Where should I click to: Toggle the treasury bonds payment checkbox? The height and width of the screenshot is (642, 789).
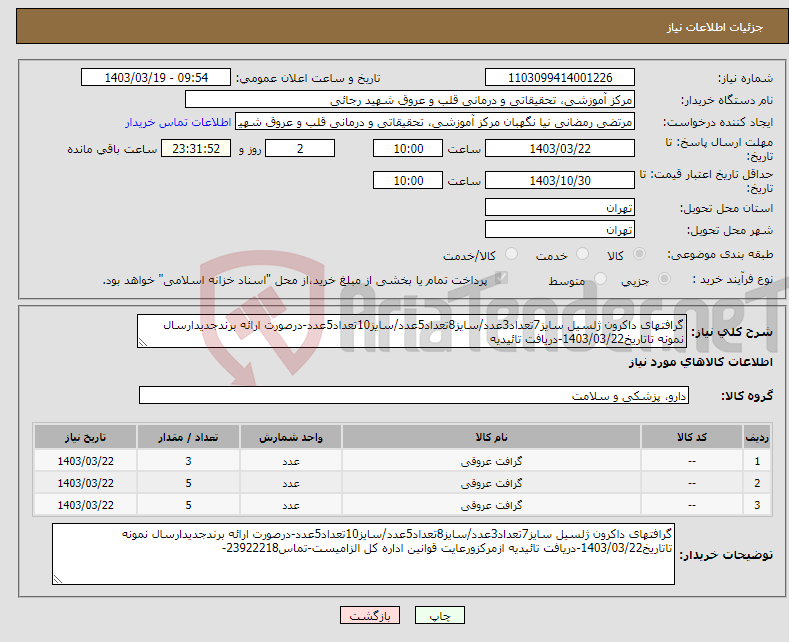click(x=501, y=278)
